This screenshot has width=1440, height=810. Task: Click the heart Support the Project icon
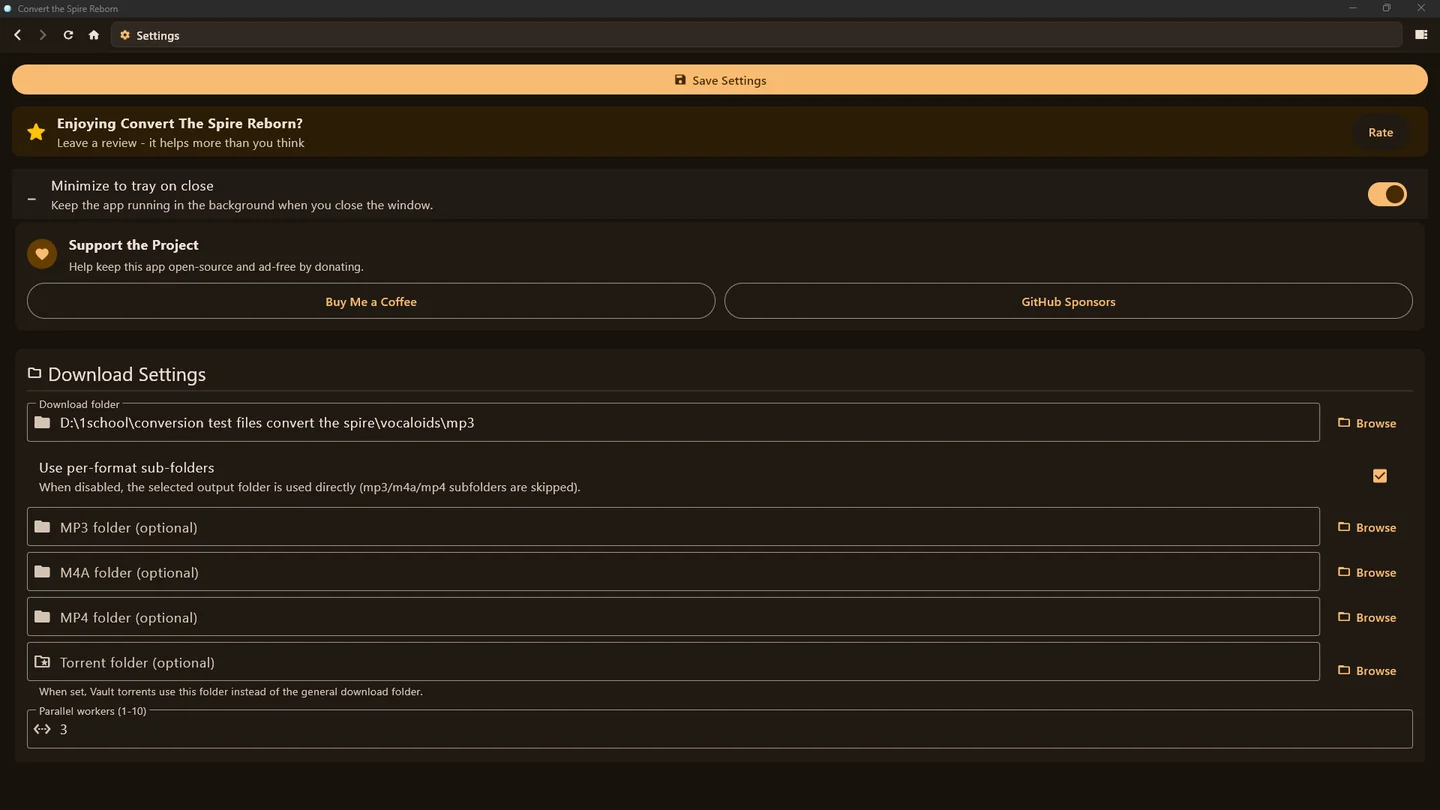pos(42,254)
